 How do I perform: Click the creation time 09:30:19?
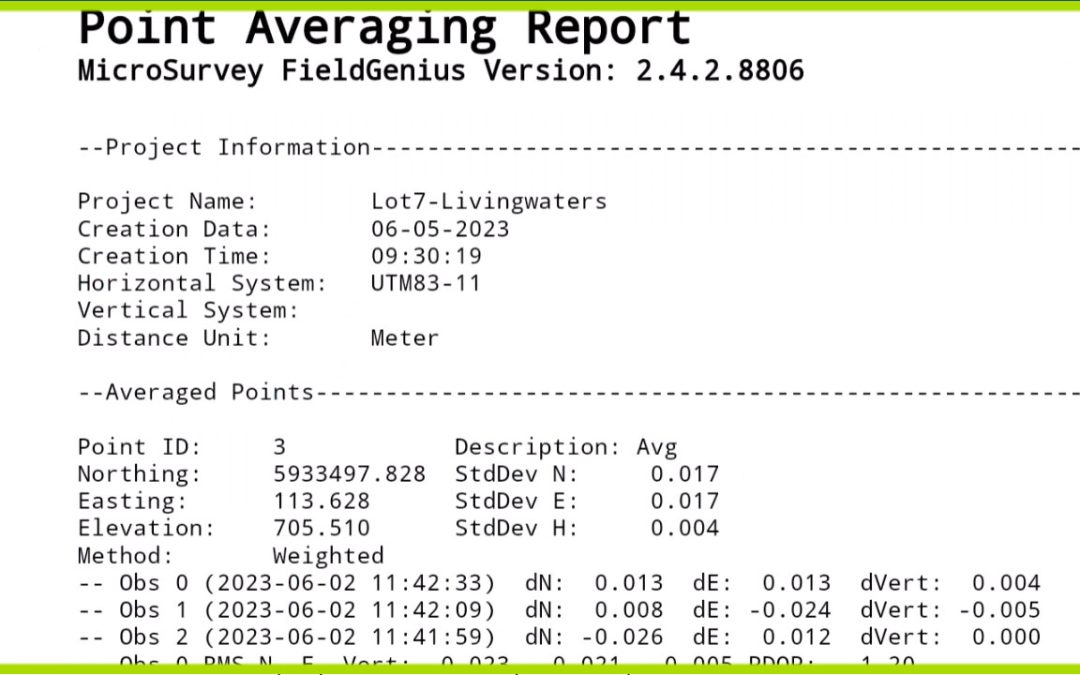tap(425, 256)
